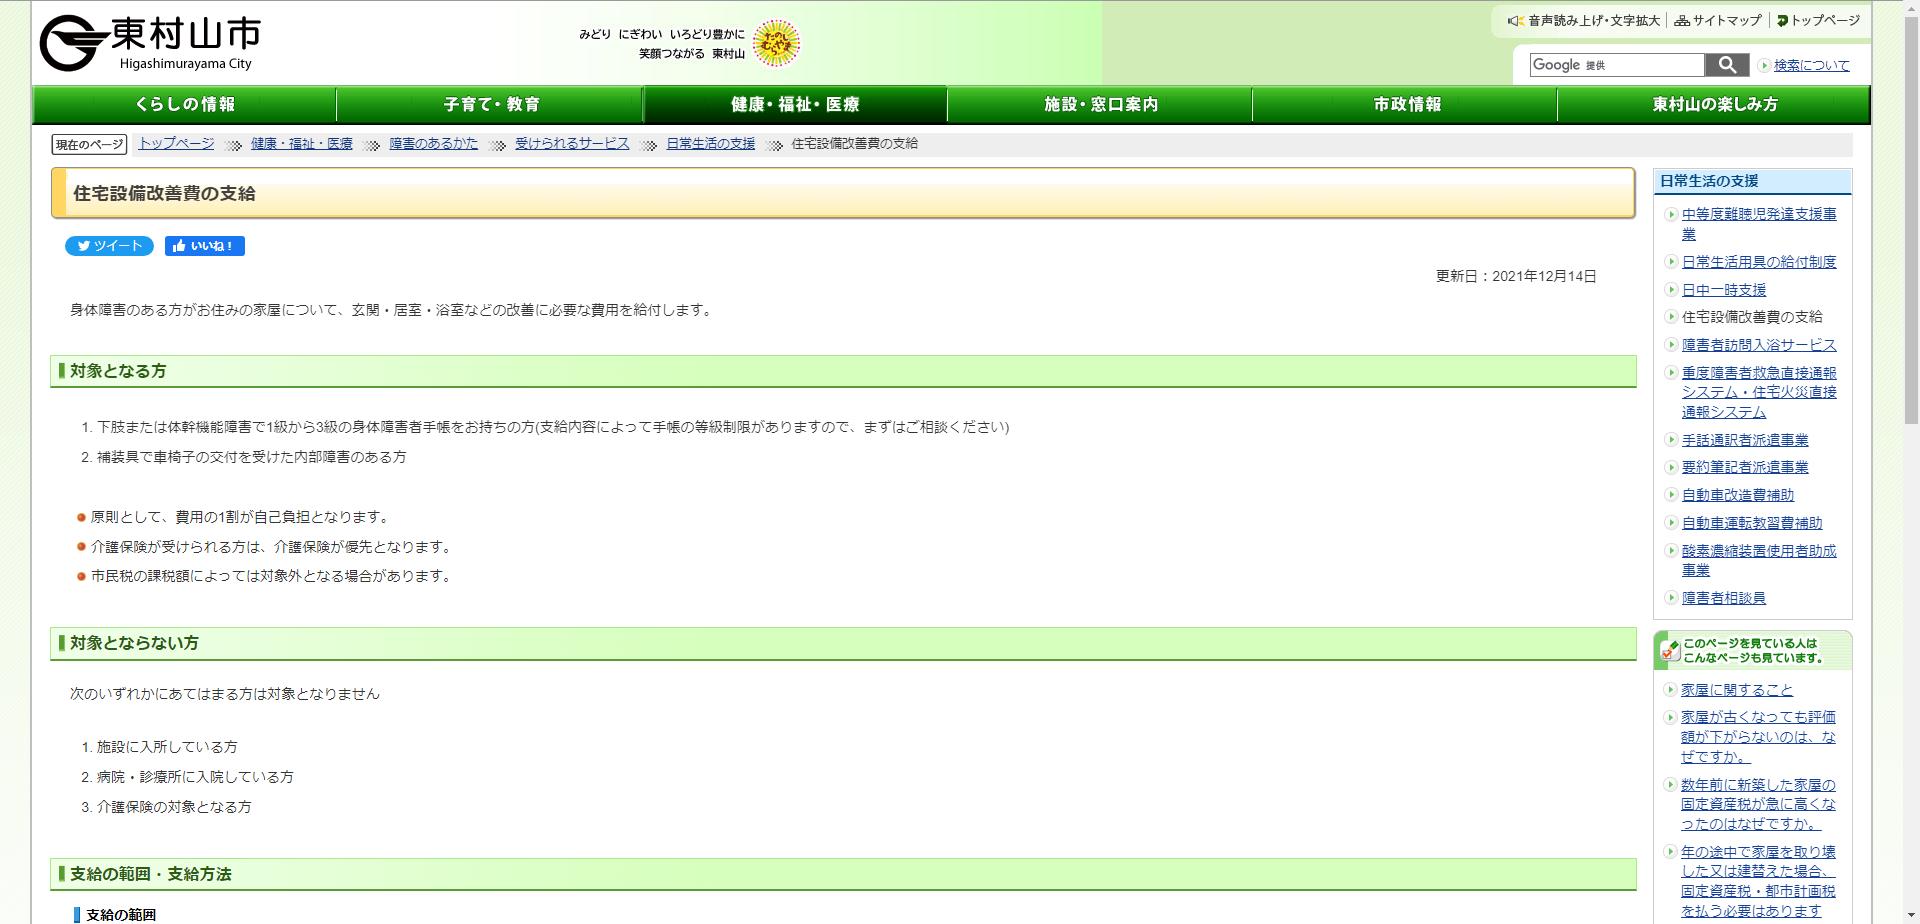
Task: Click the 更新日：2021年12月14日 text
Action: click(1516, 276)
